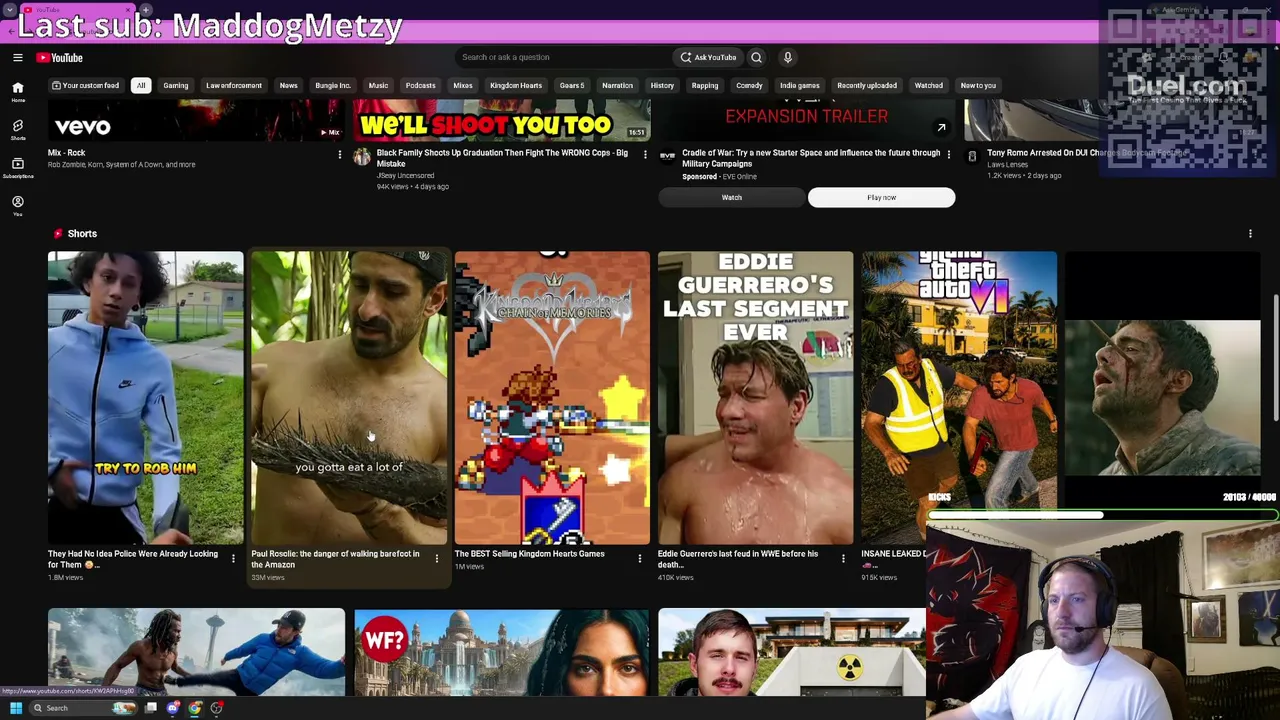Filter the feed by Music
1280x720 pixels.
(378, 85)
